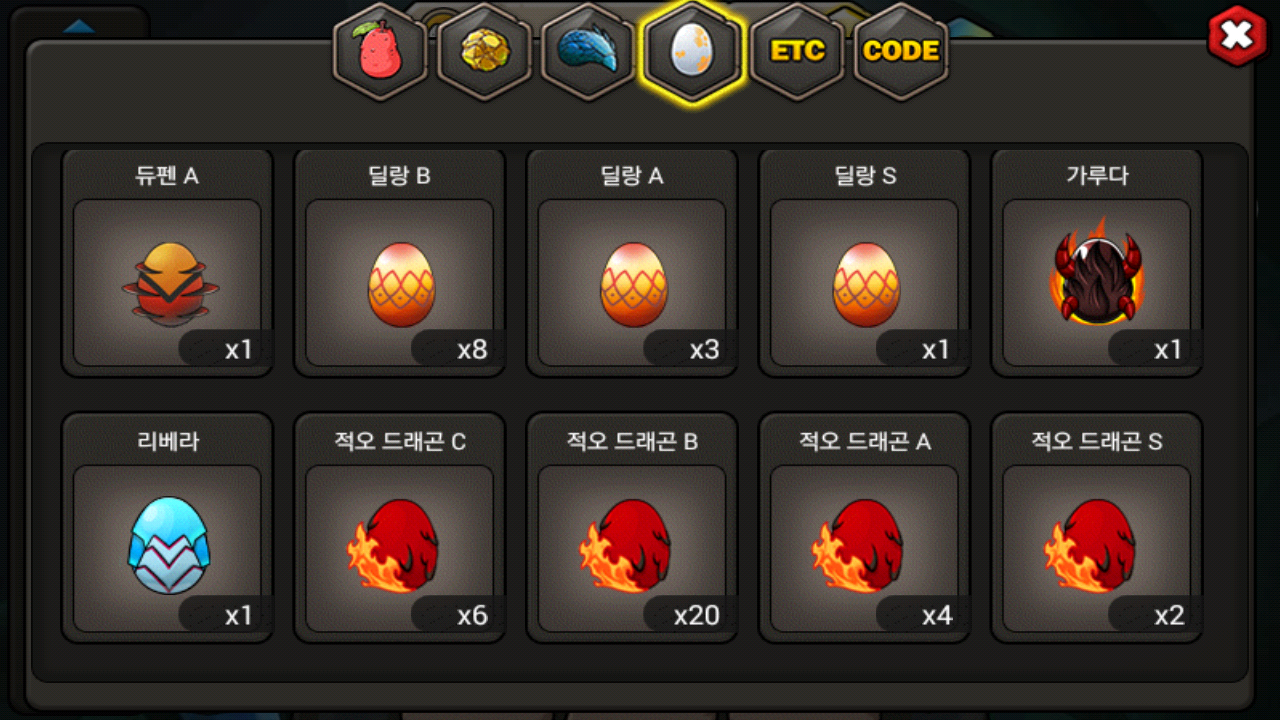Switch to the gold nugget tab
Image resolution: width=1280 pixels, height=720 pixels.
tap(485, 51)
